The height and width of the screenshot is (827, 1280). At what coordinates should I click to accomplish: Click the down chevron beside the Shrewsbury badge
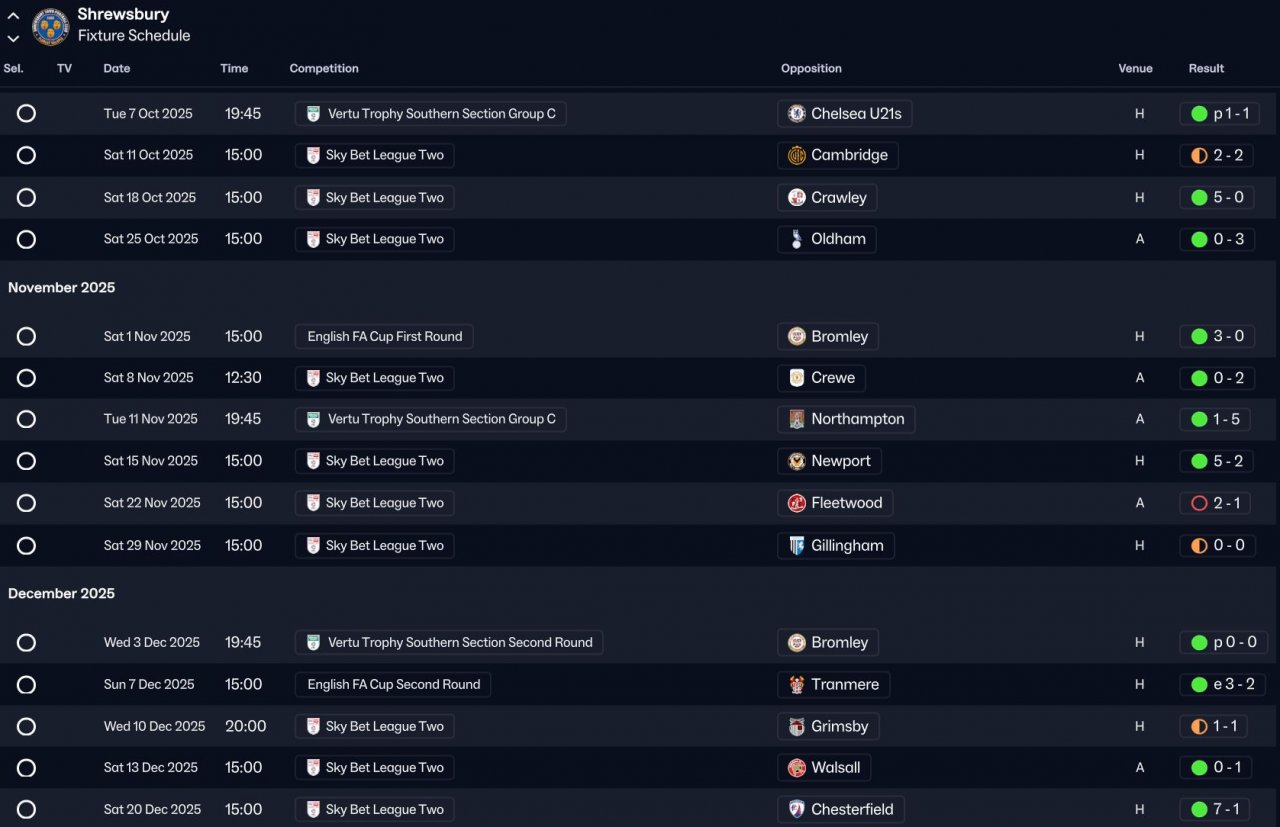coord(14,38)
